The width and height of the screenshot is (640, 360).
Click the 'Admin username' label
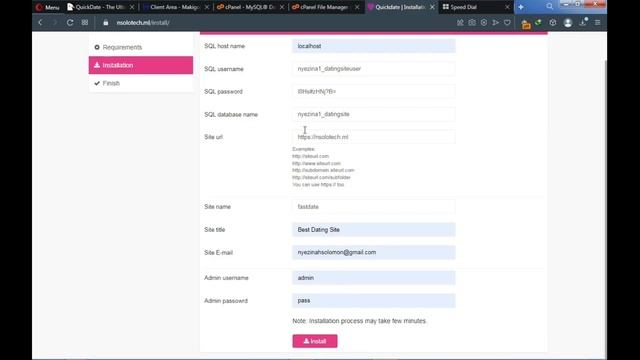[226, 278]
